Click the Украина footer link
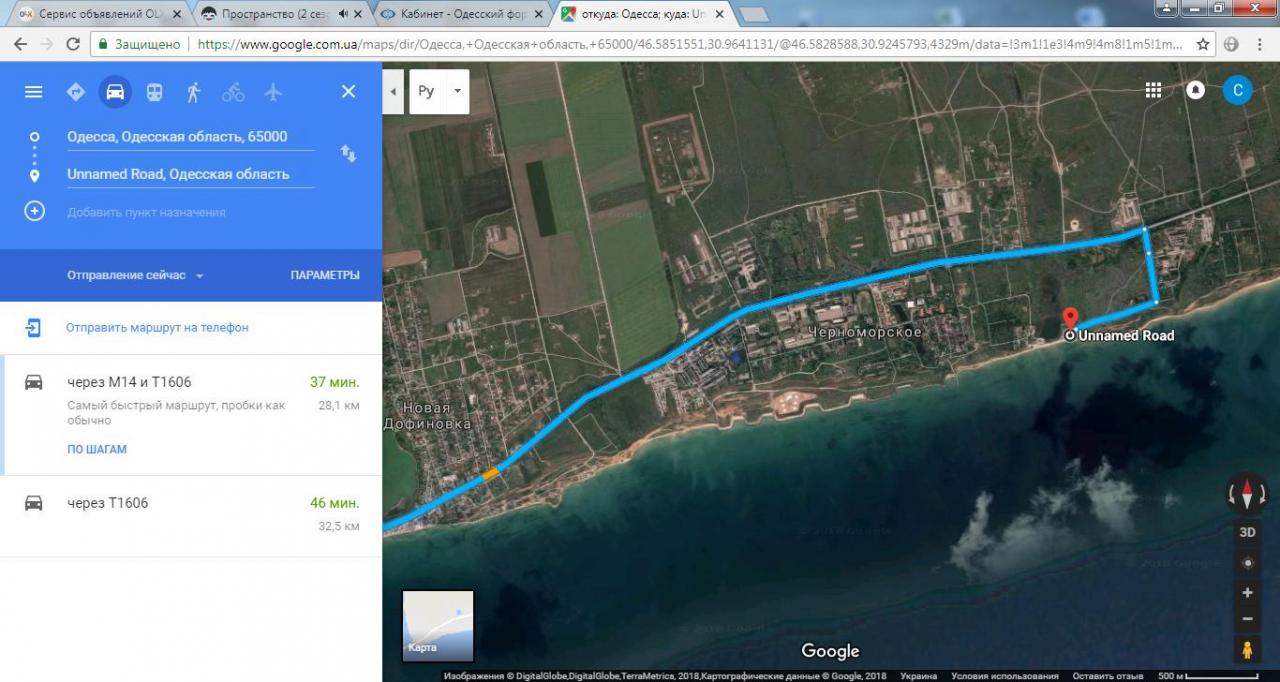Screen dimensions: 1280x682 pyautogui.click(x=919, y=676)
